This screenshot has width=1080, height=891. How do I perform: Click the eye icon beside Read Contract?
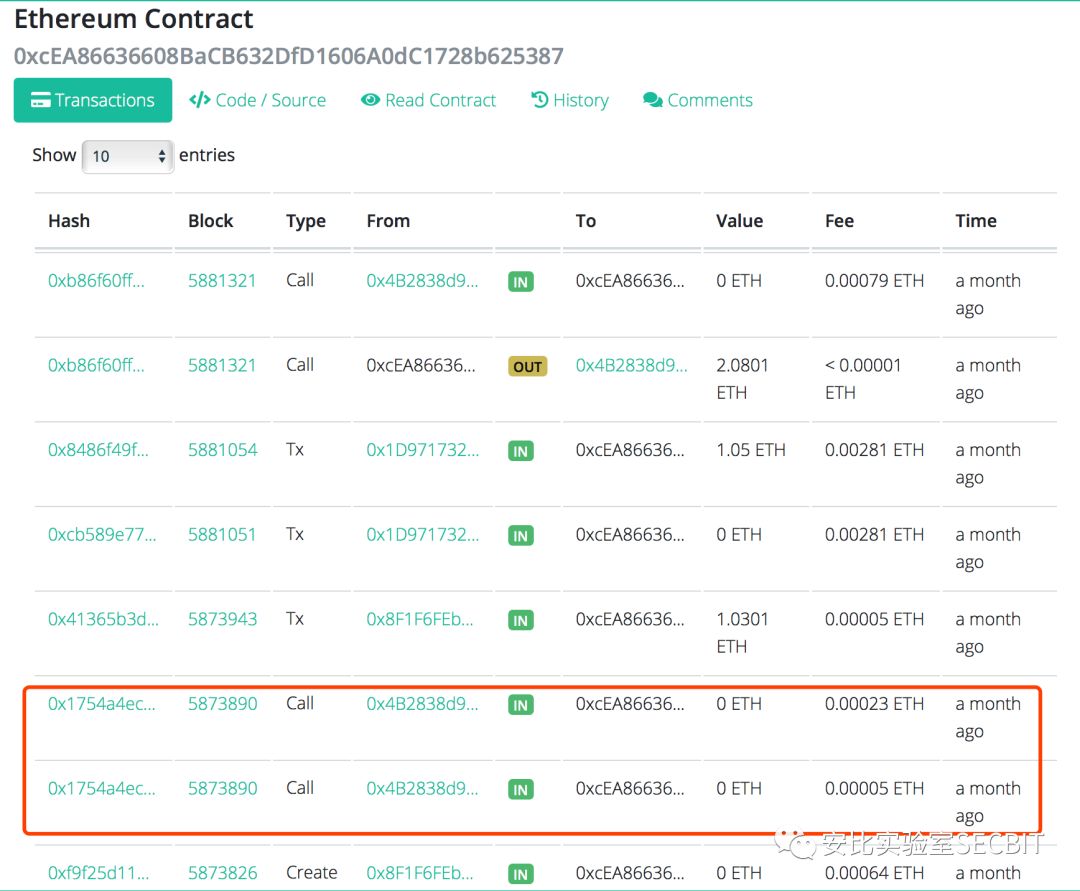pos(371,101)
